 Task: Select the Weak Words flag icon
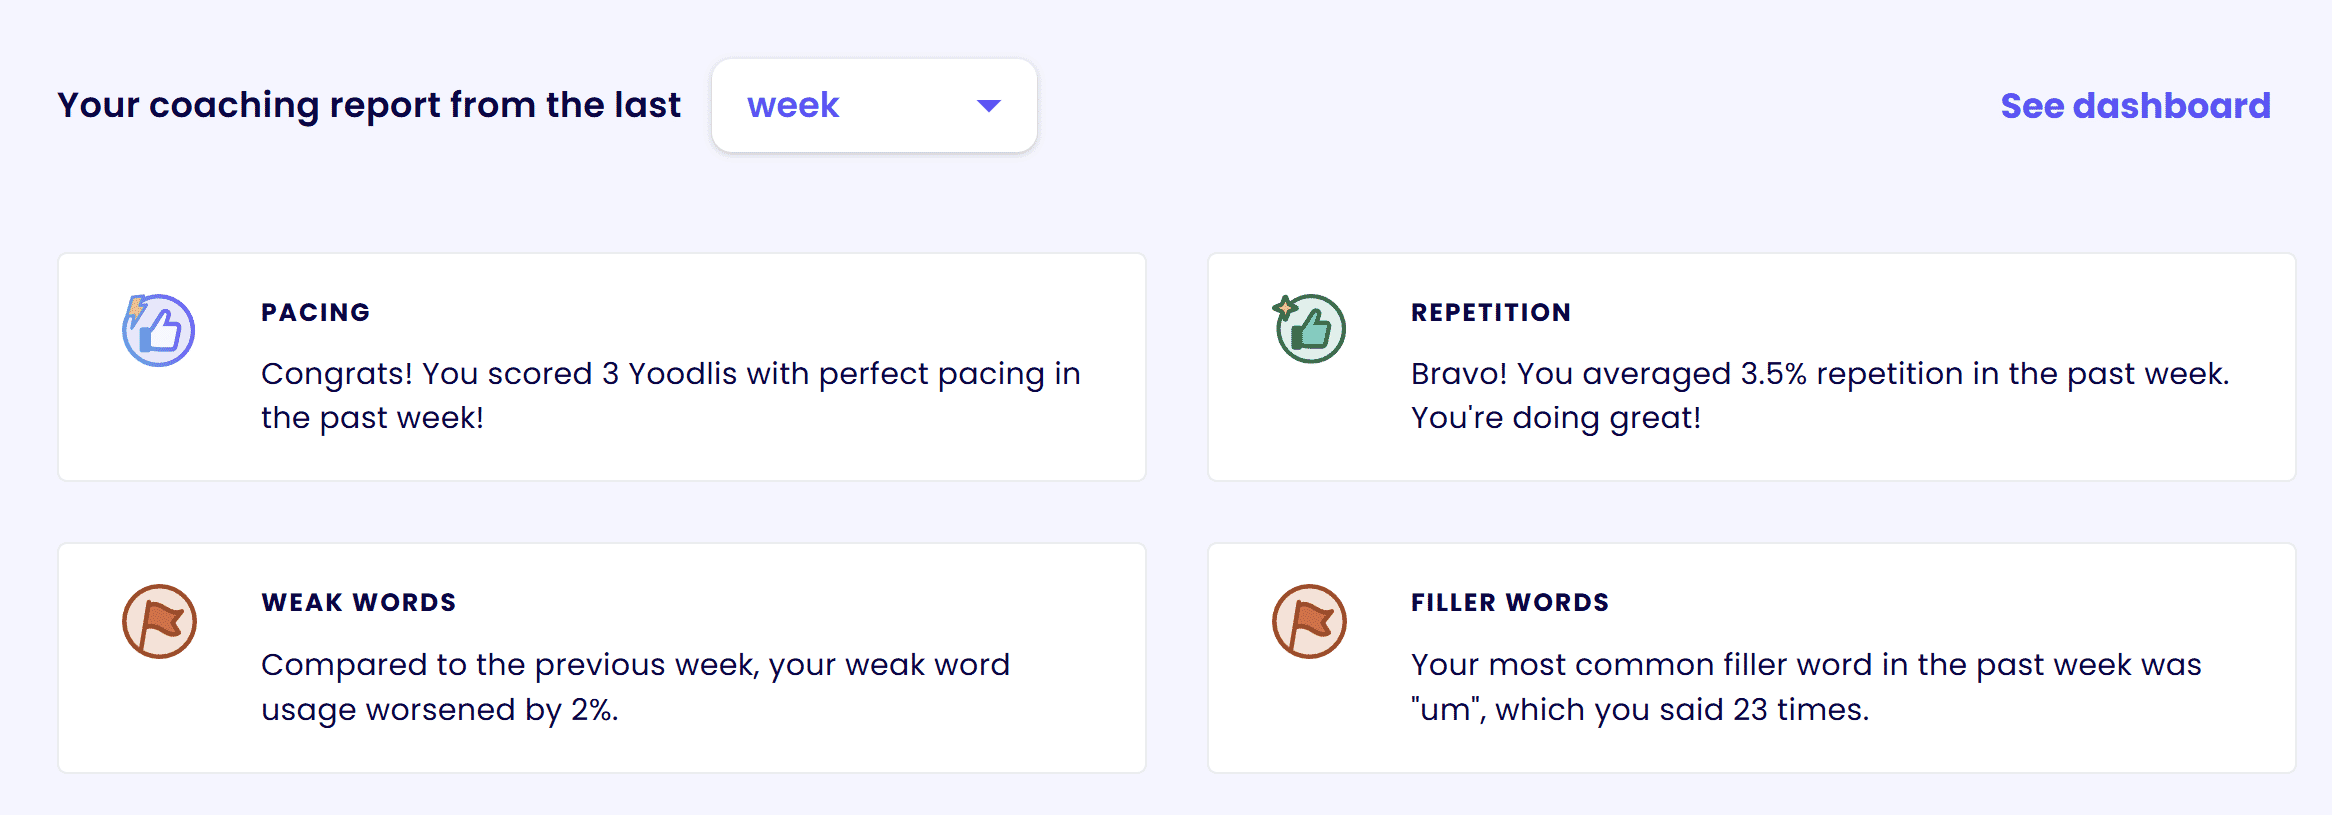(x=157, y=620)
